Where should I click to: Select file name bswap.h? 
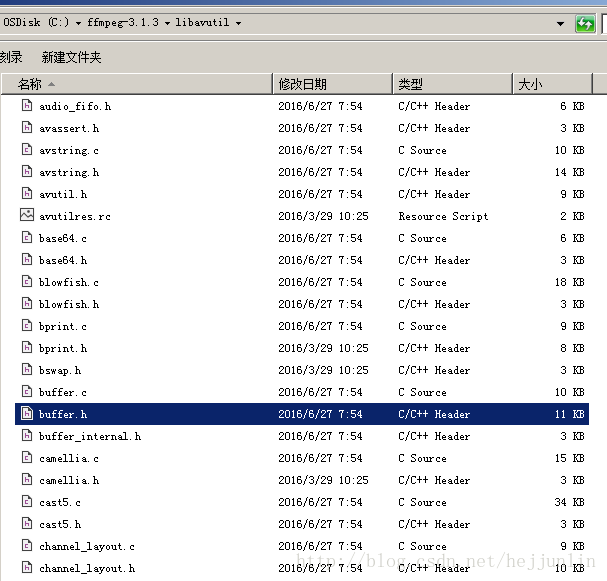pos(60,370)
